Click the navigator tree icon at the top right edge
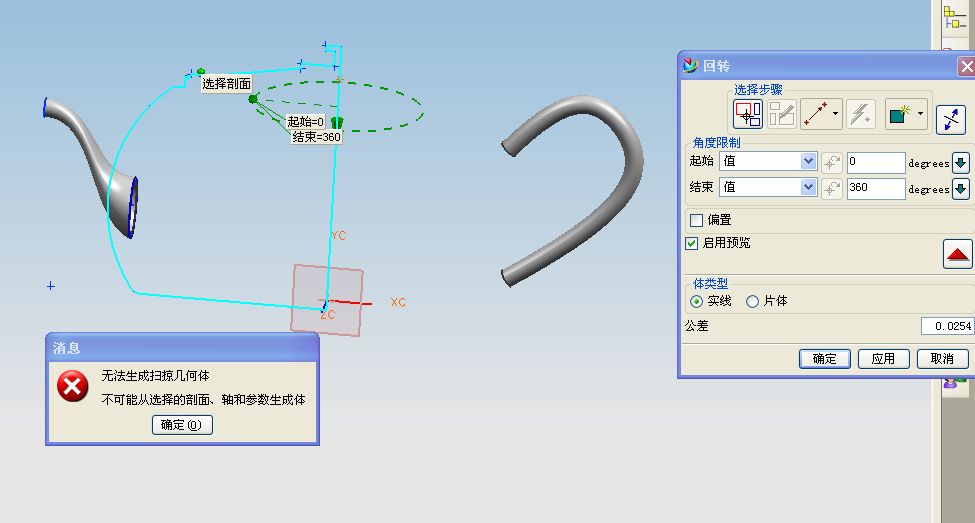This screenshot has height=523, width=975. tap(954, 17)
